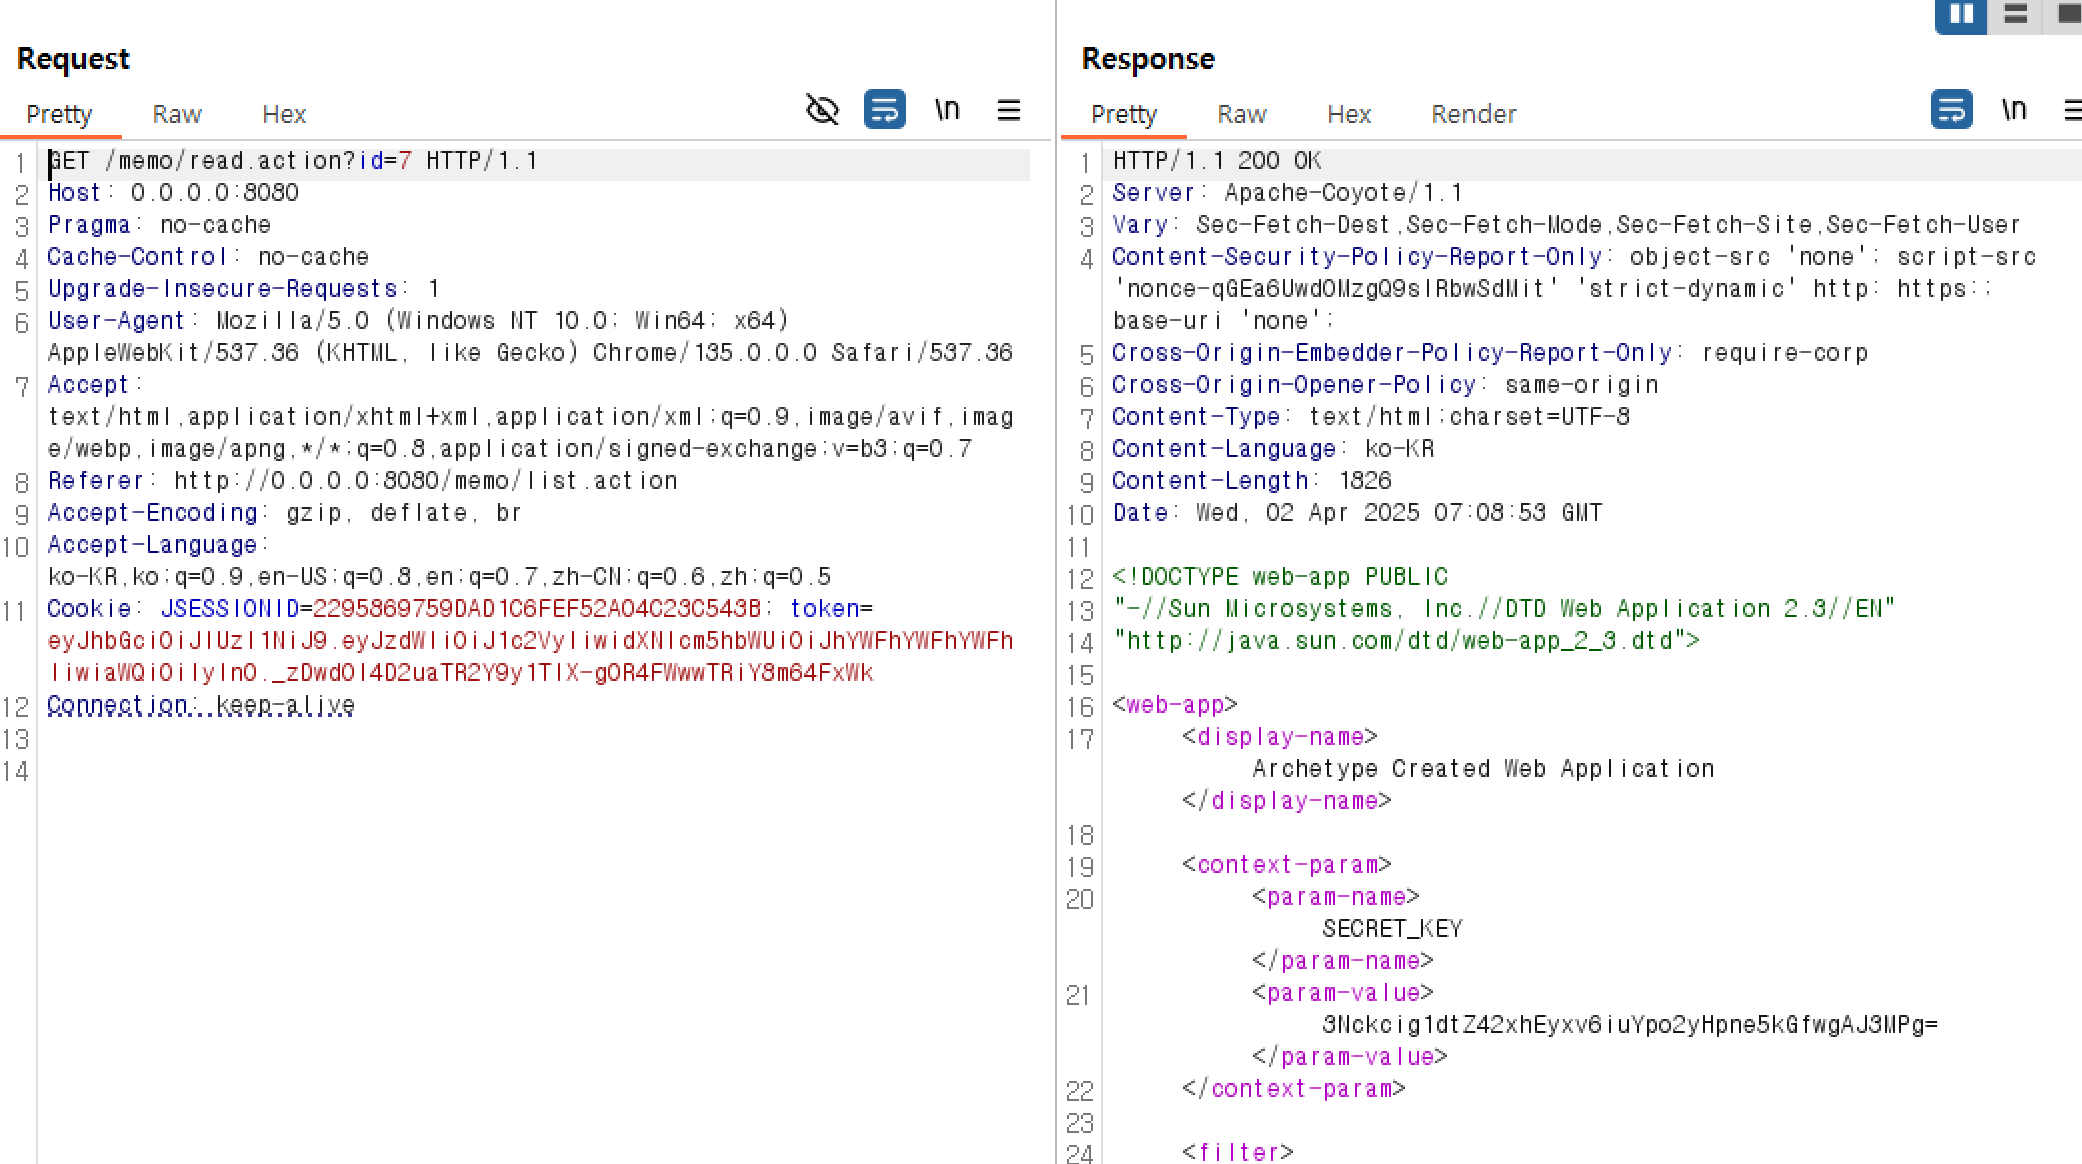Open Response panel hamburger options menu
This screenshot has width=2082, height=1164.
pos(2073,110)
